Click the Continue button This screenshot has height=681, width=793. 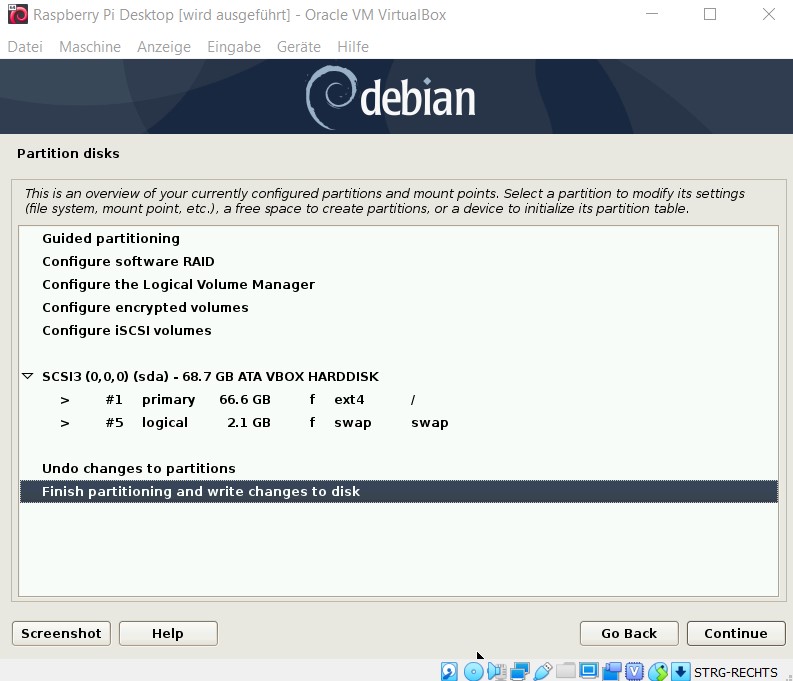736,633
